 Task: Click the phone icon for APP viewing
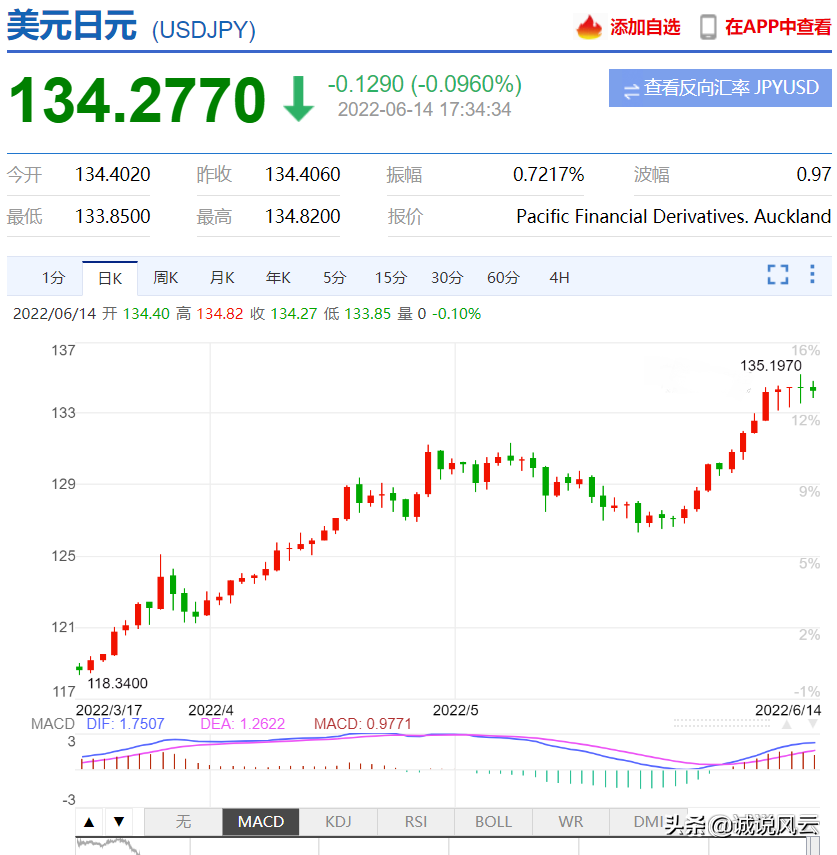click(708, 27)
